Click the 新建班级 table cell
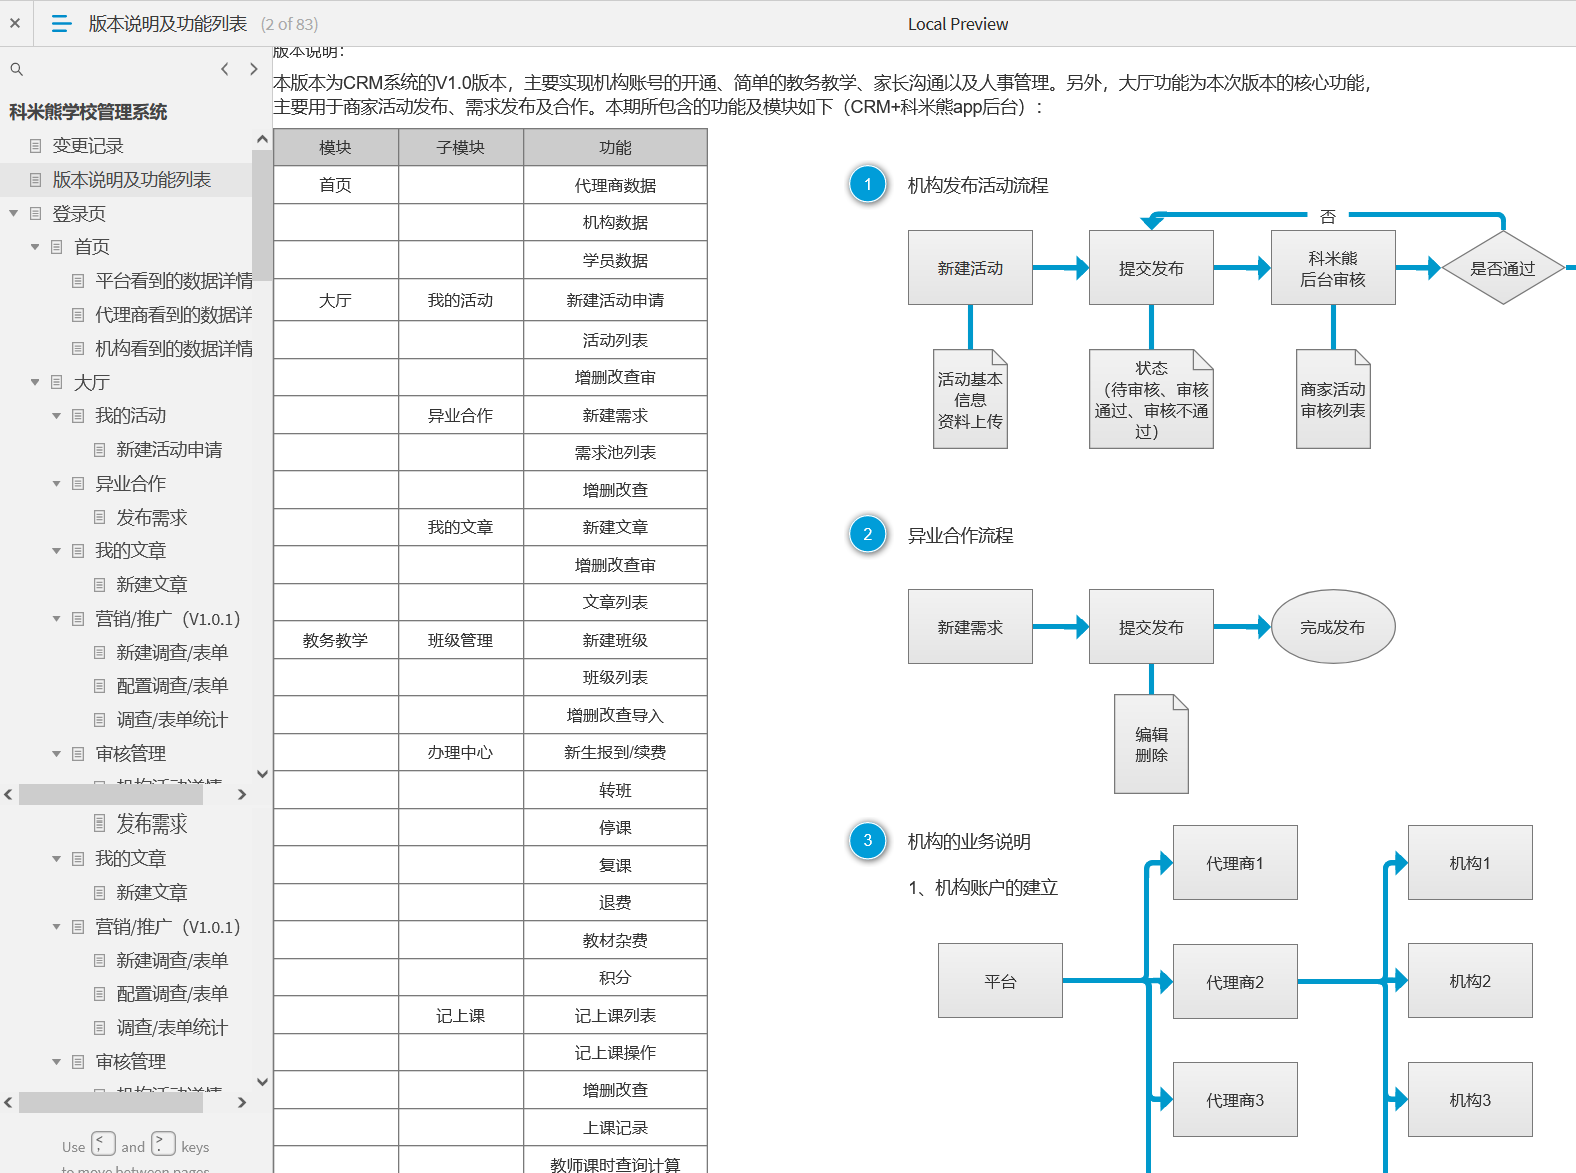 click(x=615, y=640)
